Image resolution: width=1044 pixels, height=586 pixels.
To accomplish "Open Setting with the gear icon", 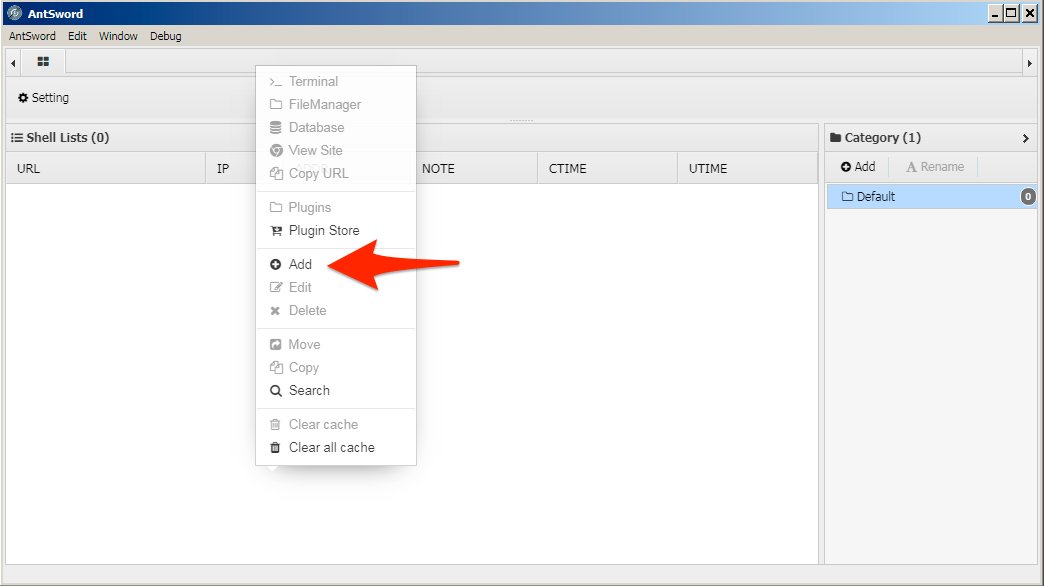I will [x=43, y=97].
